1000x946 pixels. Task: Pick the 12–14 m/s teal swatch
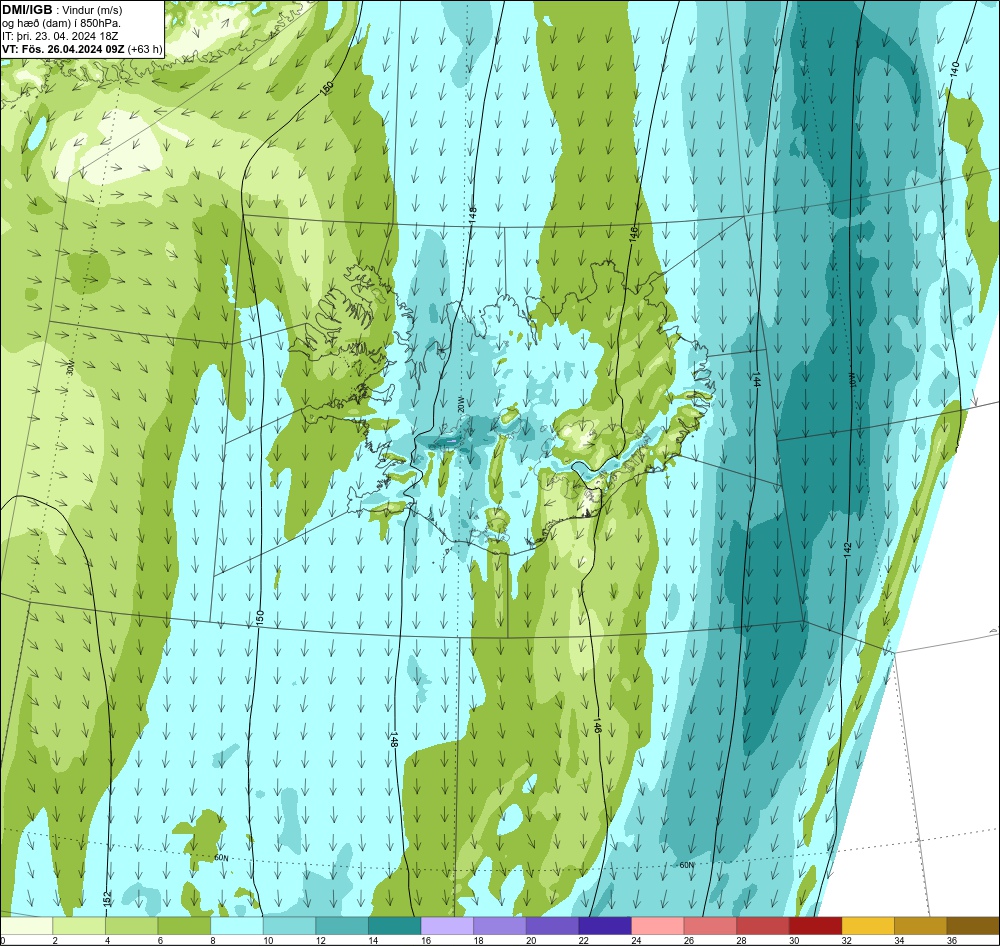click(342, 926)
